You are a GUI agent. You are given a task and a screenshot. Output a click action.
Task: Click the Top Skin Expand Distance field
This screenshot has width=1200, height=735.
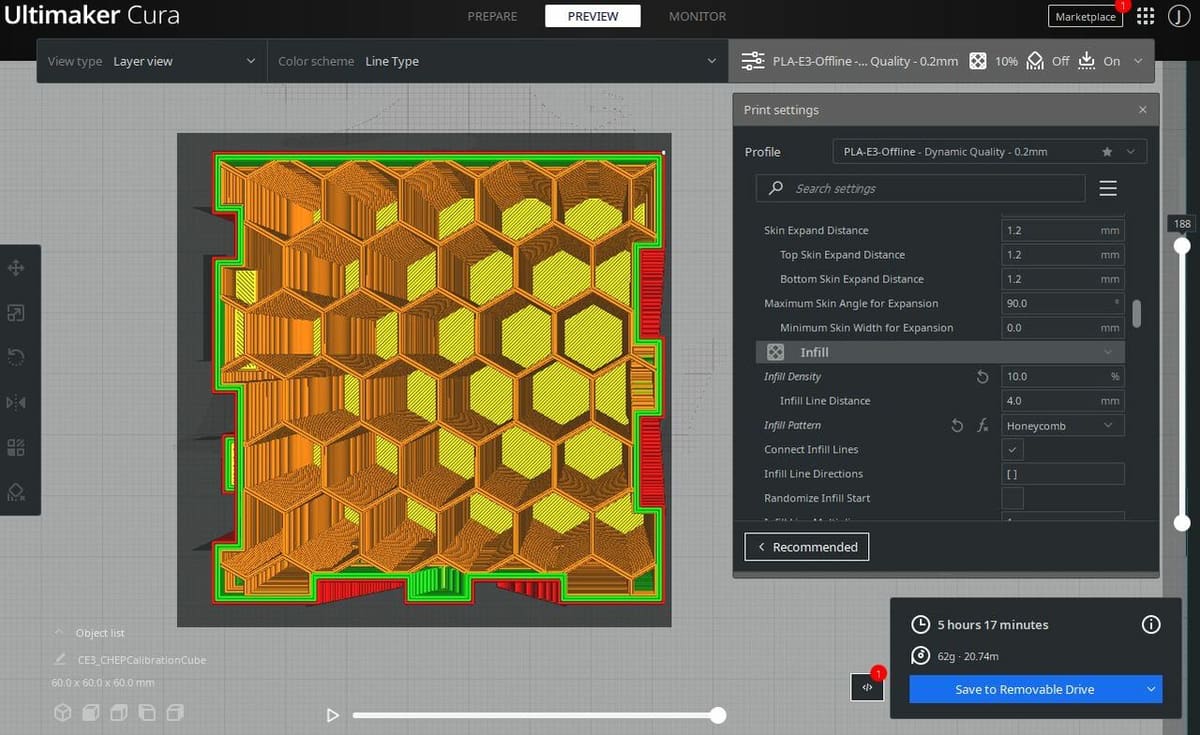click(x=1063, y=255)
